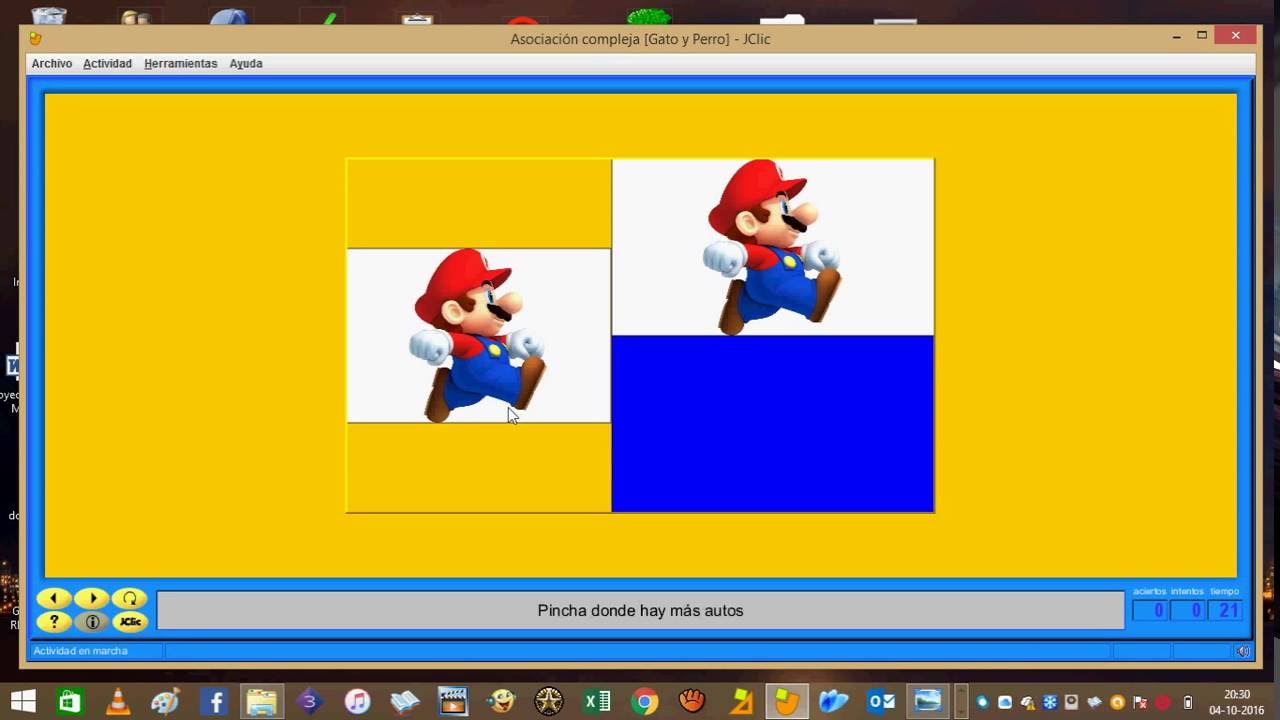Screen dimensions: 1280x720
Task: Maximize the JClic window
Action: (x=1202, y=36)
